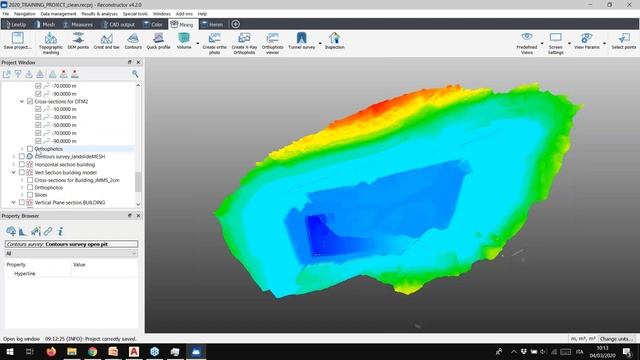Uncheck the -10.0000 m section checkbox
Viewport: 640px width, 360px height.
38,109
